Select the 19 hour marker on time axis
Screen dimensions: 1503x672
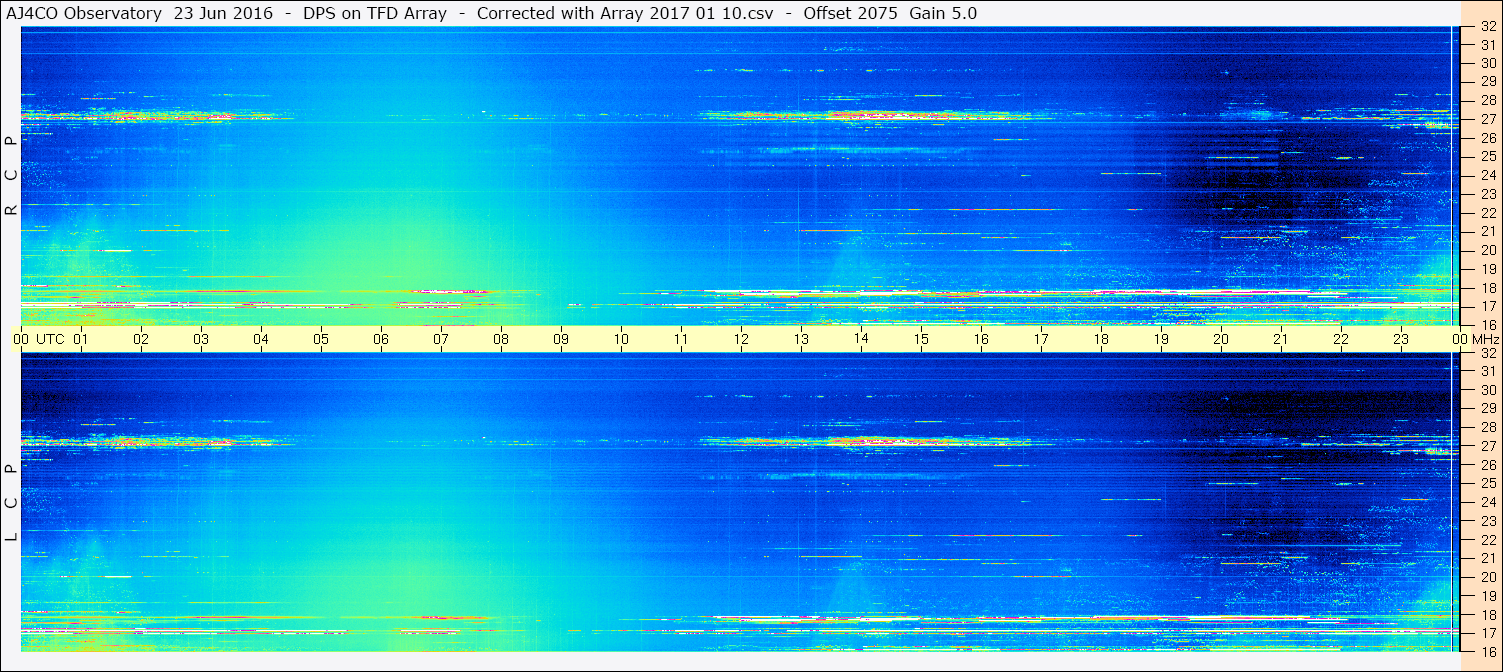coord(1161,339)
